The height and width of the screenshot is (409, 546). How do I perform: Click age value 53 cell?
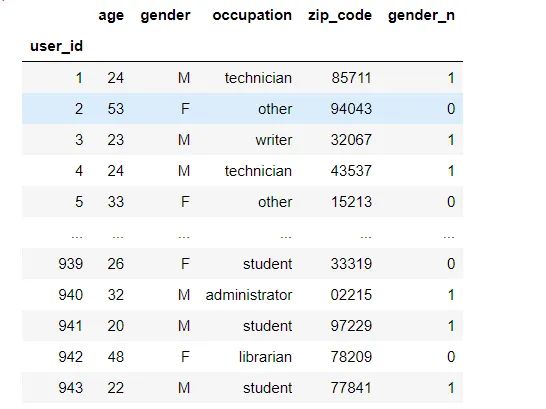click(x=116, y=109)
